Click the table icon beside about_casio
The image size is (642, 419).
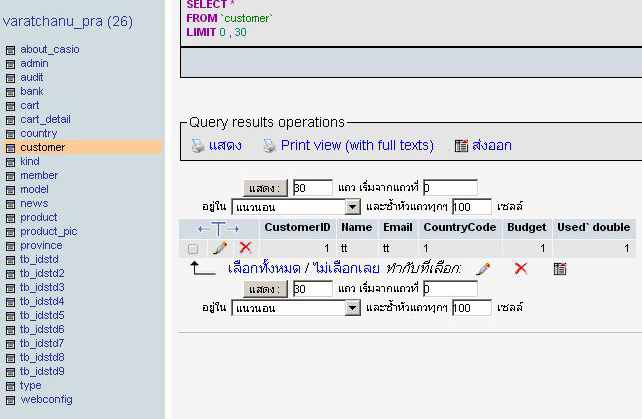pyautogui.click(x=11, y=50)
